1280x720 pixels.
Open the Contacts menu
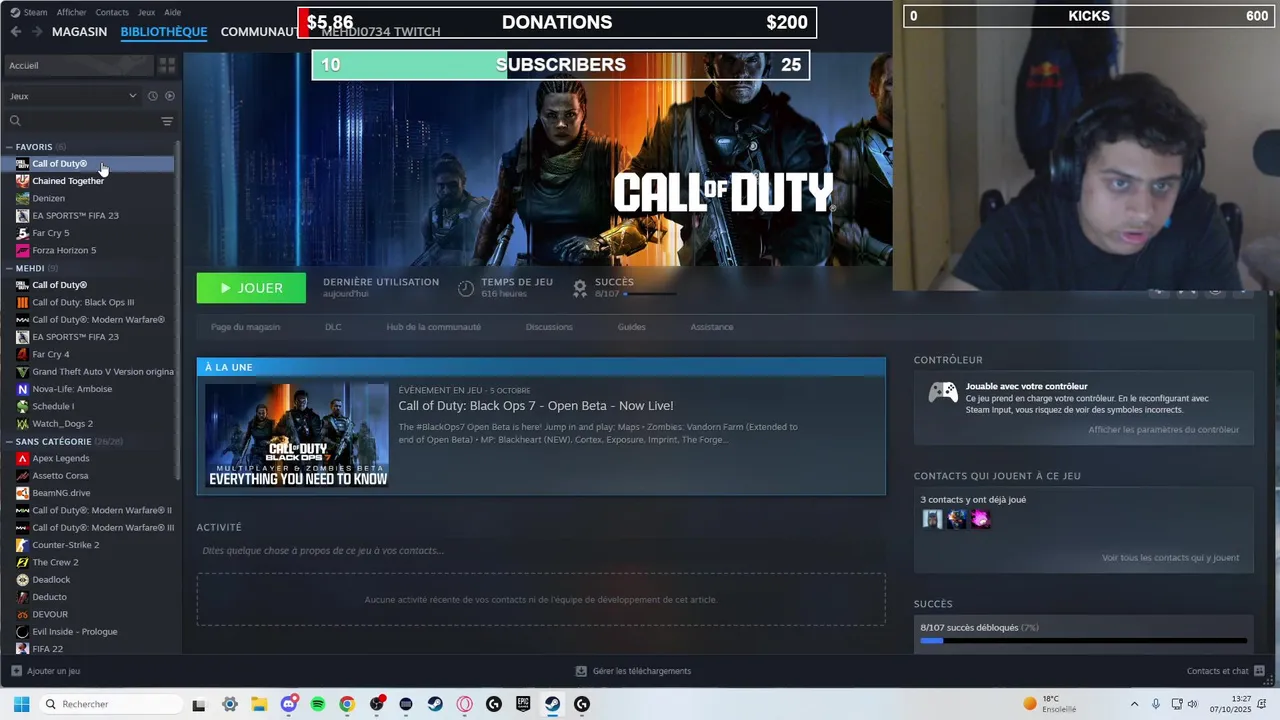(112, 12)
